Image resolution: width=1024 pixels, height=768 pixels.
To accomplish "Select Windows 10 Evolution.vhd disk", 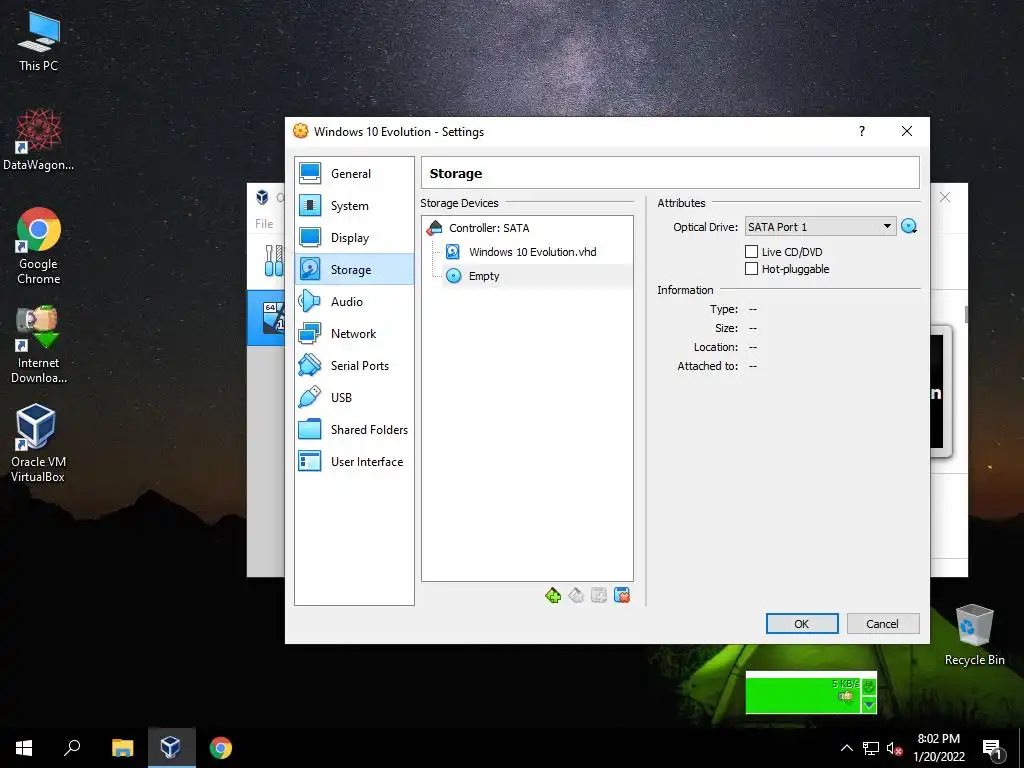I will point(532,252).
